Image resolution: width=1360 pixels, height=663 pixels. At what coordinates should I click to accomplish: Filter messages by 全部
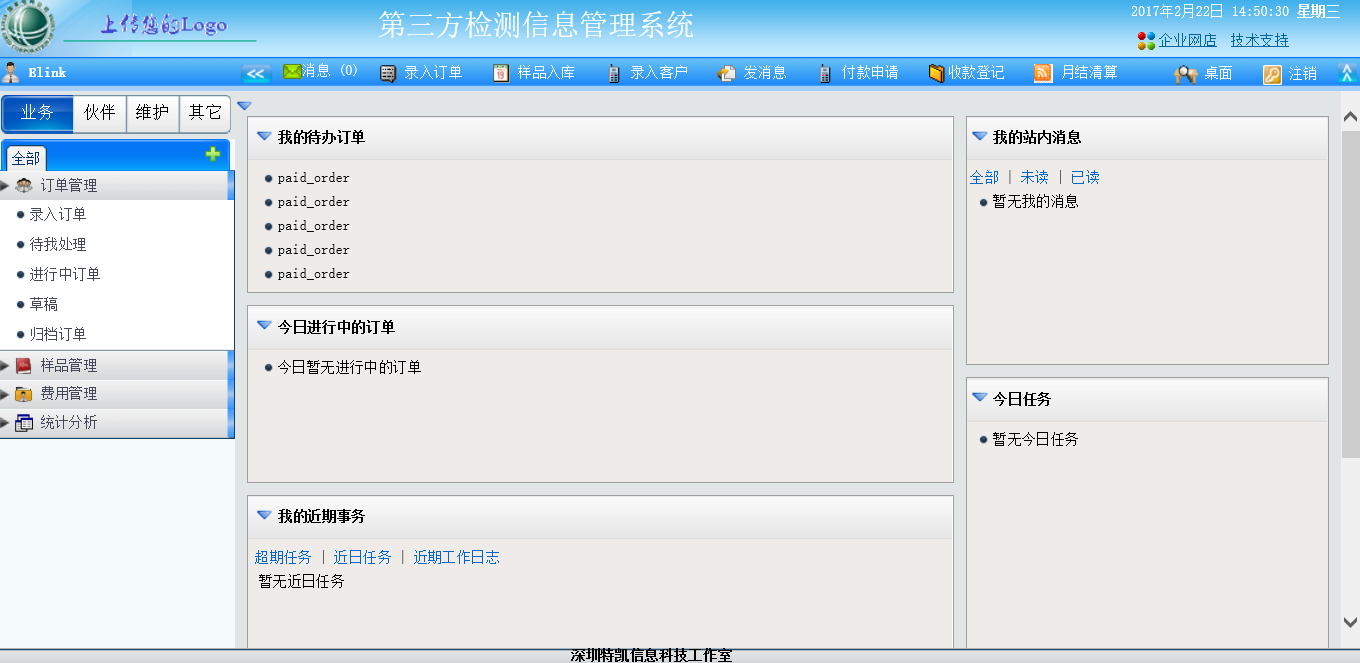coord(984,177)
